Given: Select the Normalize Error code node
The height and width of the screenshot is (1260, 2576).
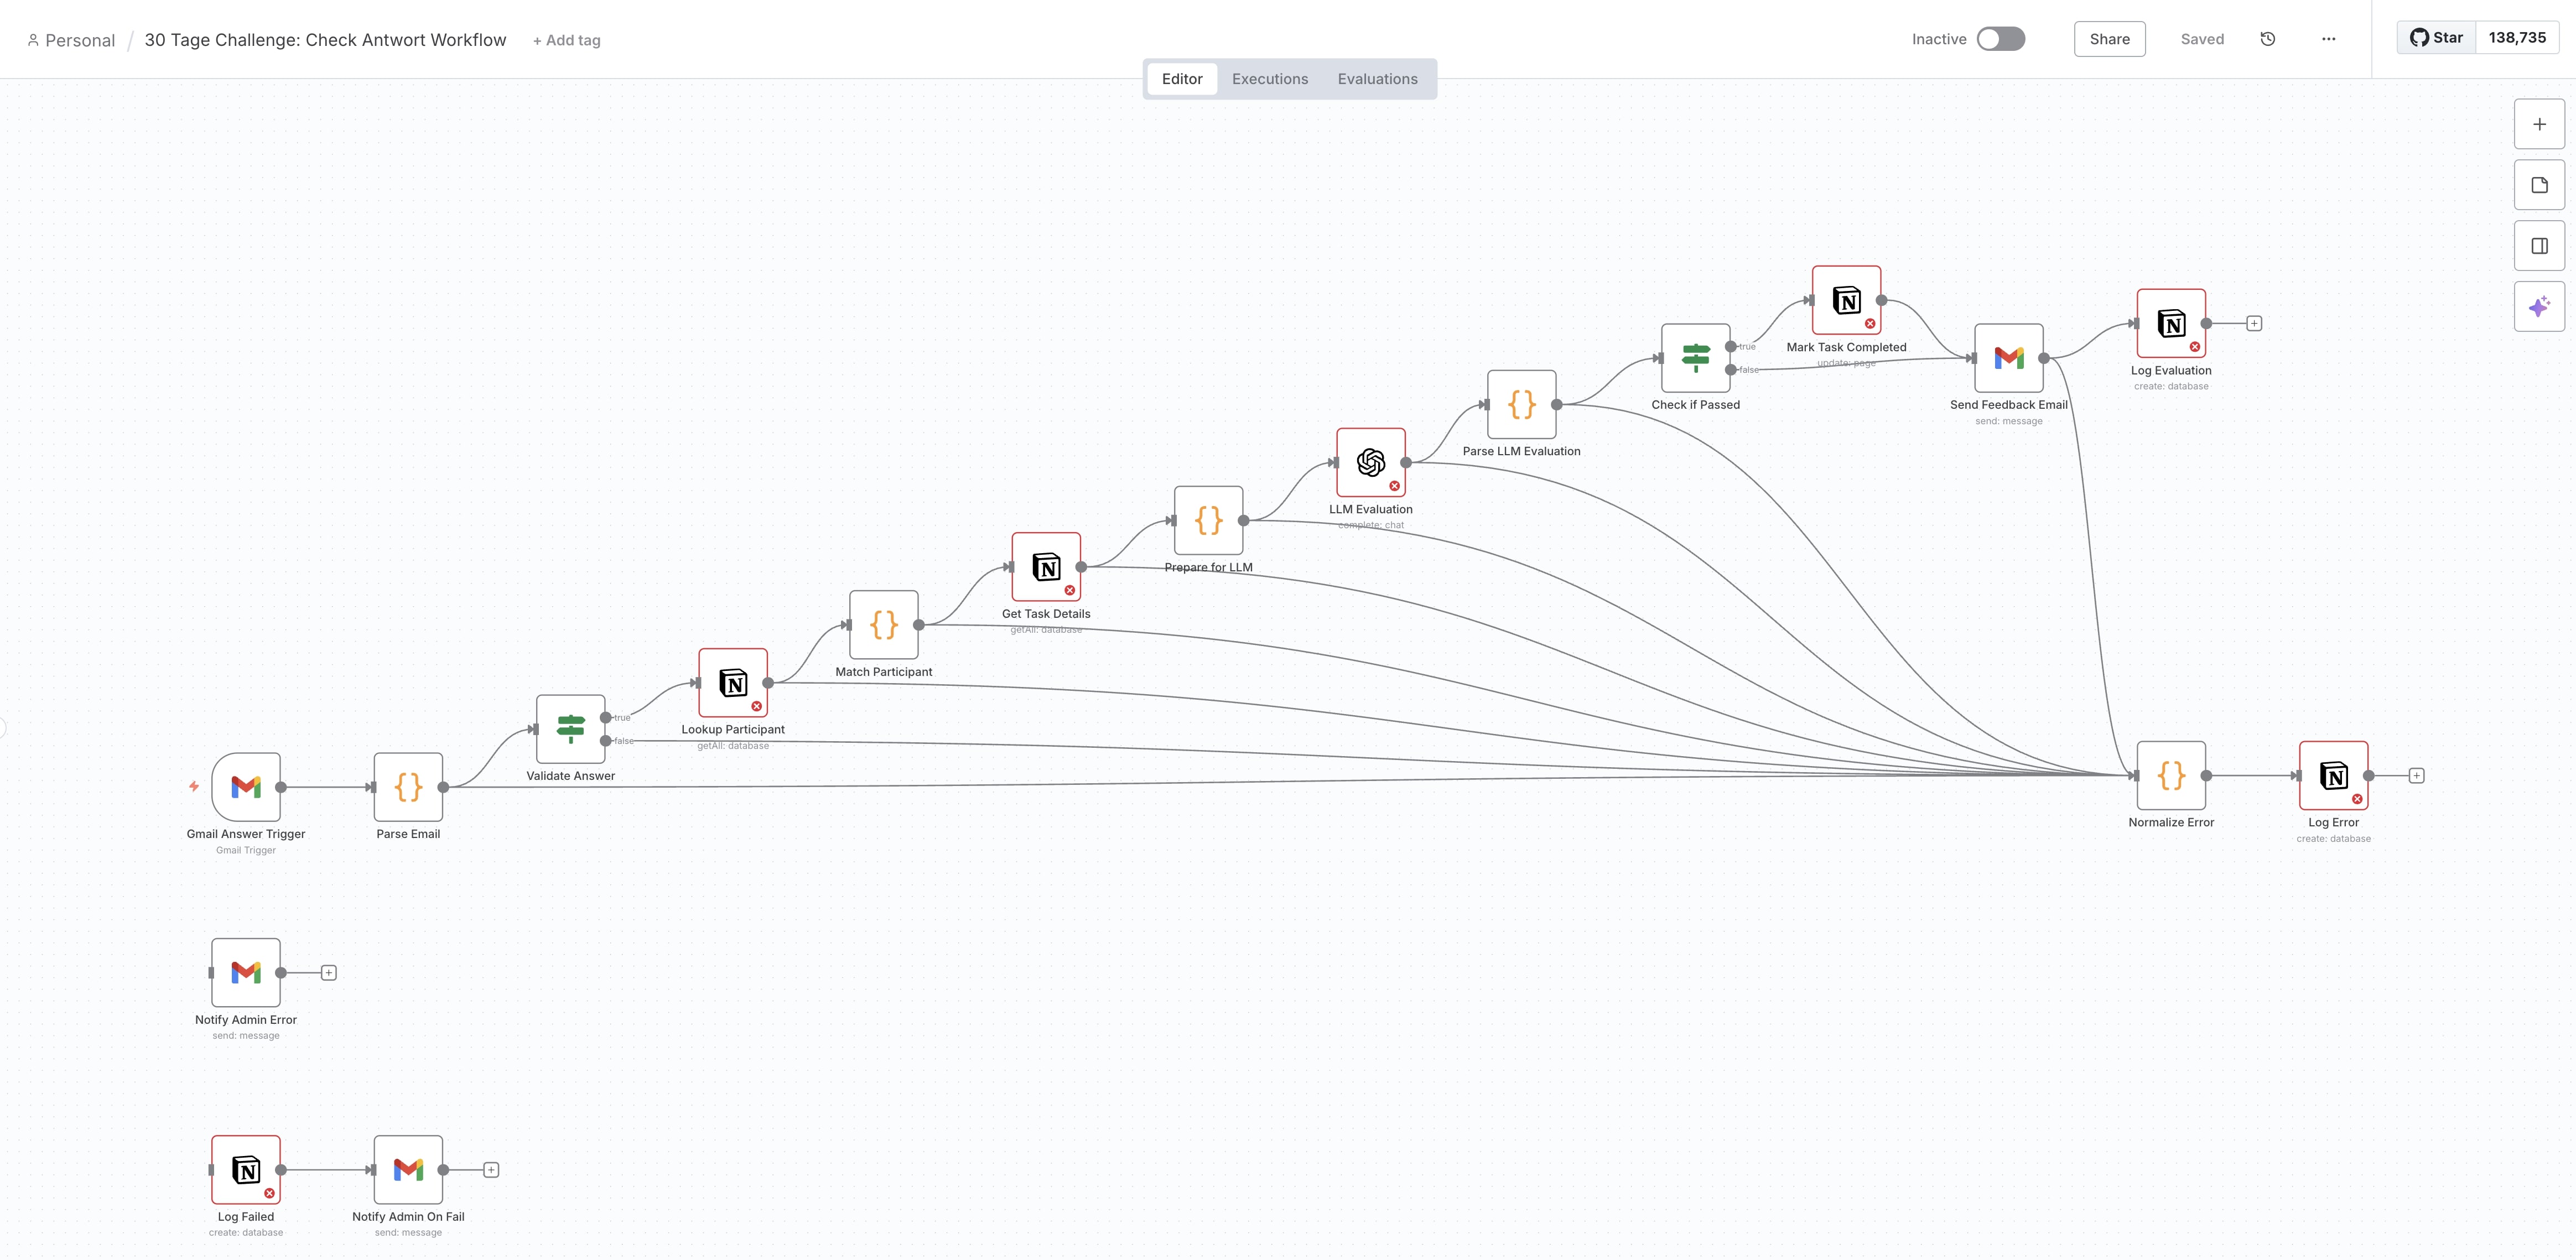Looking at the screenshot, I should click(2171, 775).
